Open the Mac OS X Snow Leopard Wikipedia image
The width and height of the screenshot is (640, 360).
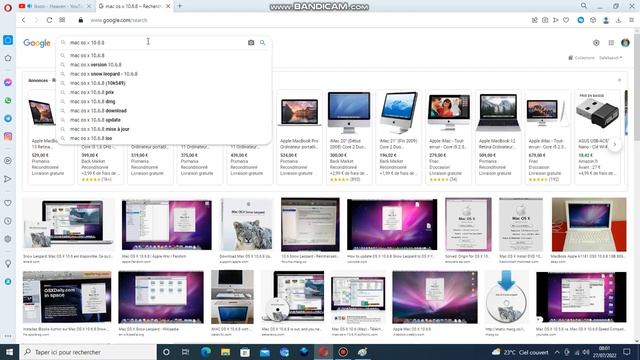pyautogui.click(x=161, y=297)
